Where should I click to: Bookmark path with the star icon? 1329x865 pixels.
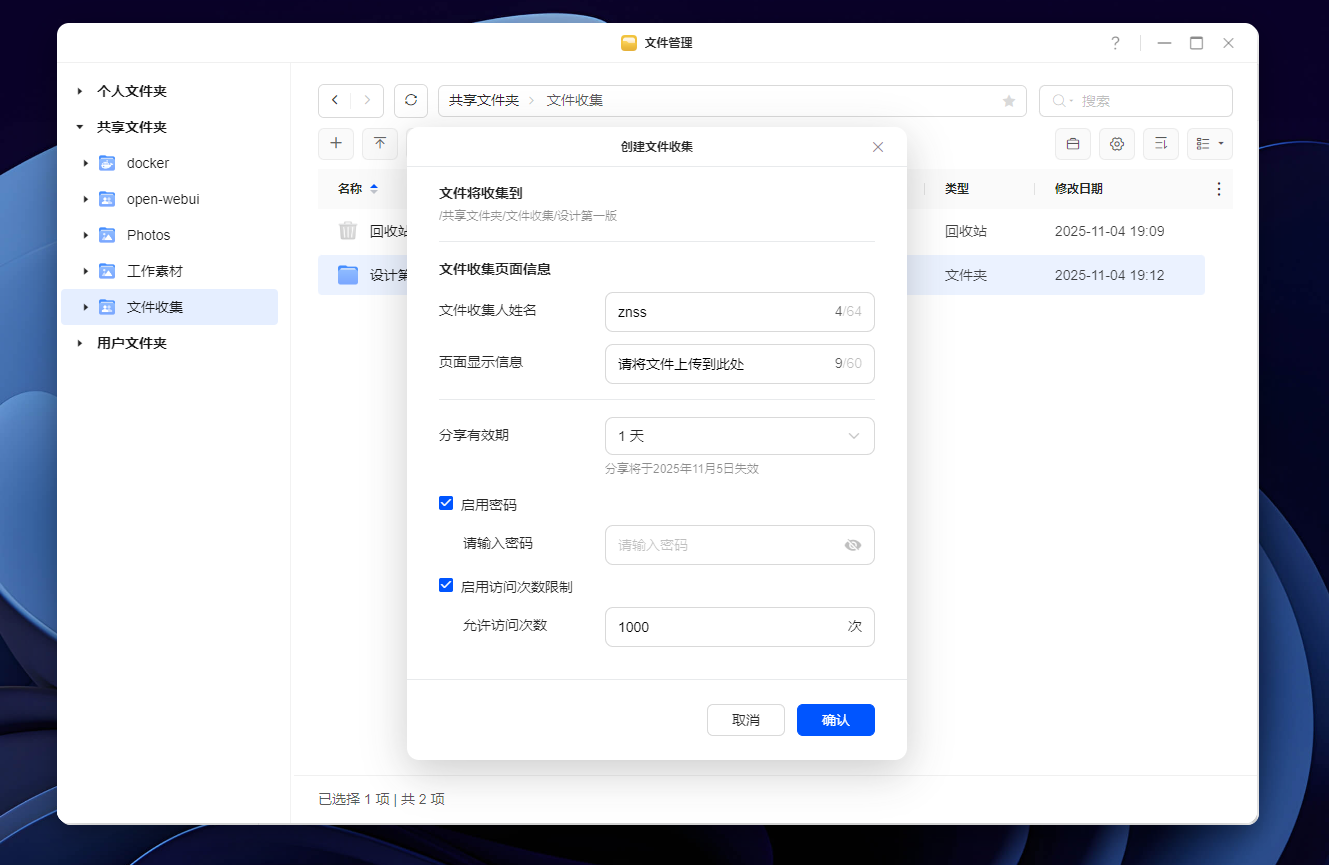pos(1009,101)
